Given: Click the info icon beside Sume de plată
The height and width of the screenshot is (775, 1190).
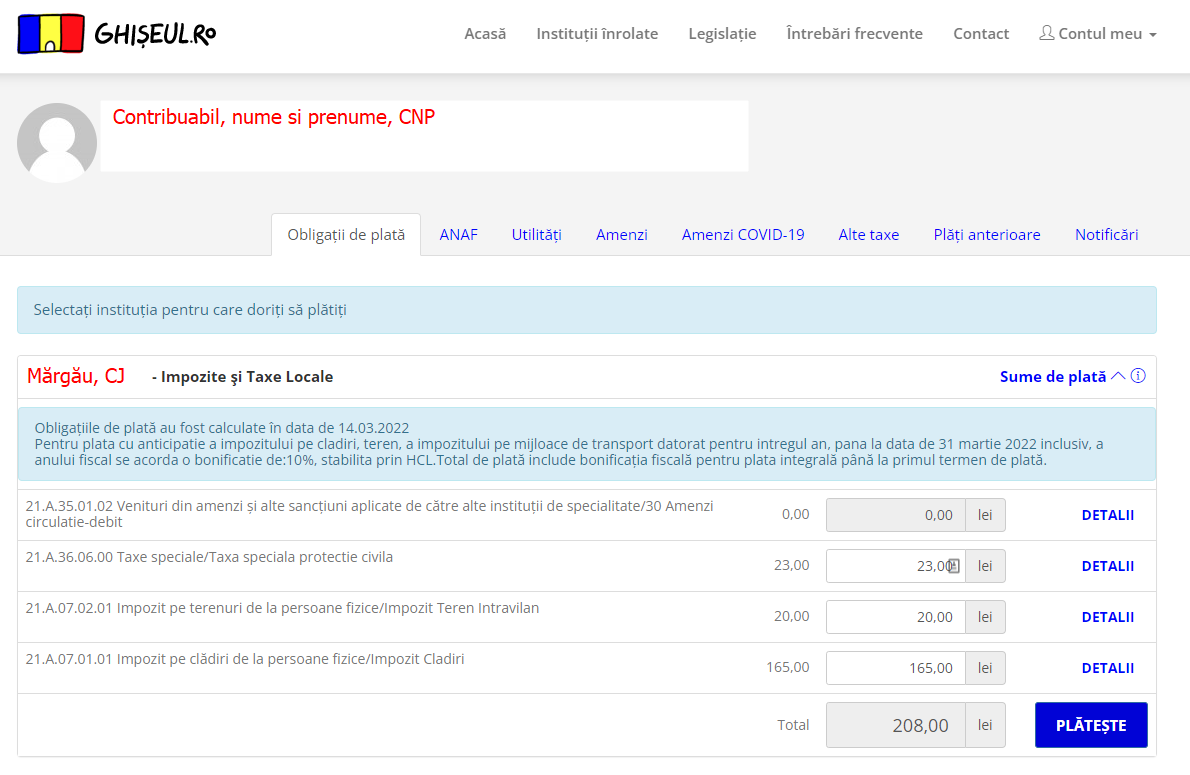Looking at the screenshot, I should [x=1138, y=376].
